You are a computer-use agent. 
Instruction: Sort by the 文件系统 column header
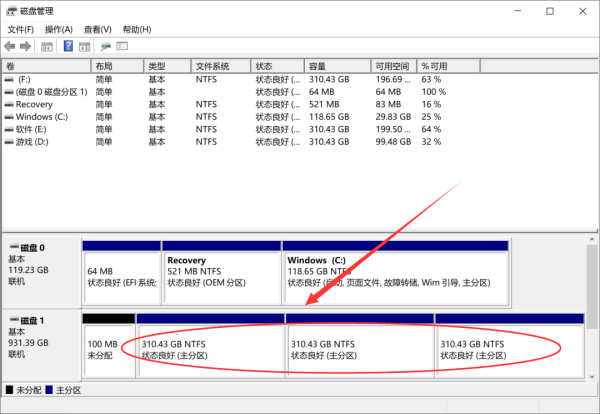(213, 65)
